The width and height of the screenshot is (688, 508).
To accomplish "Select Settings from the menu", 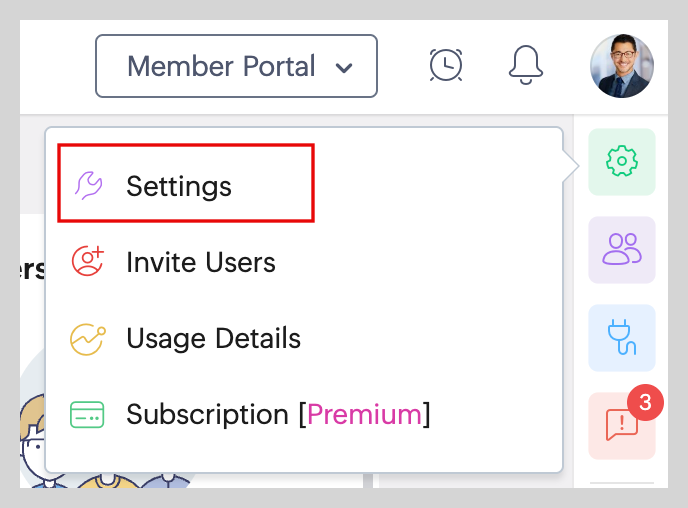I will (x=179, y=186).
